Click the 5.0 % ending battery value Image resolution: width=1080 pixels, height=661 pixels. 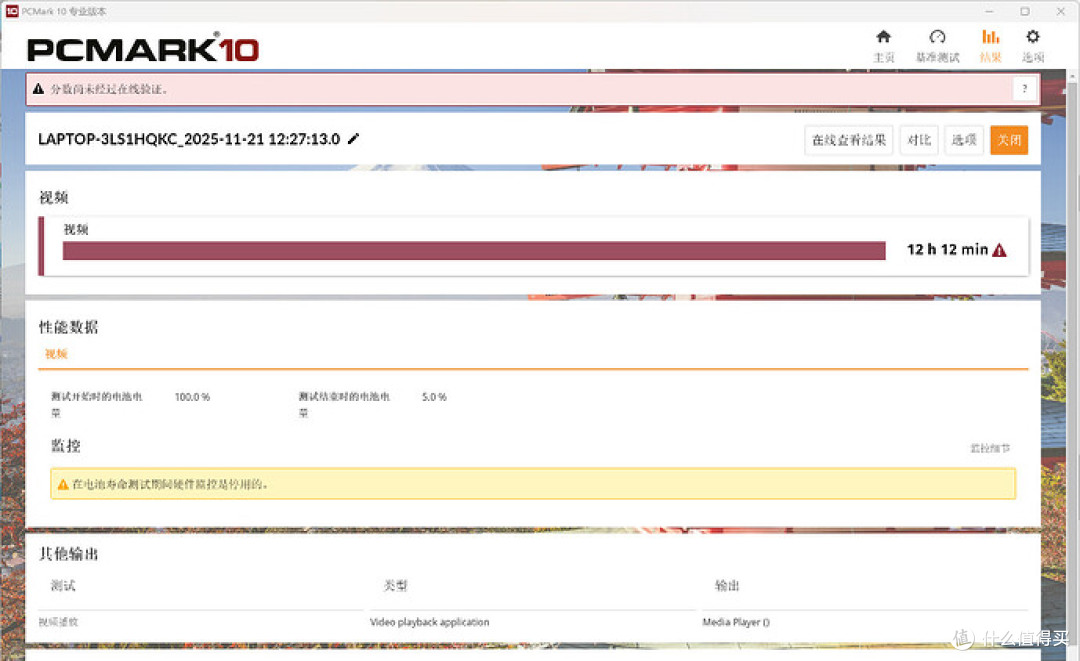(434, 397)
